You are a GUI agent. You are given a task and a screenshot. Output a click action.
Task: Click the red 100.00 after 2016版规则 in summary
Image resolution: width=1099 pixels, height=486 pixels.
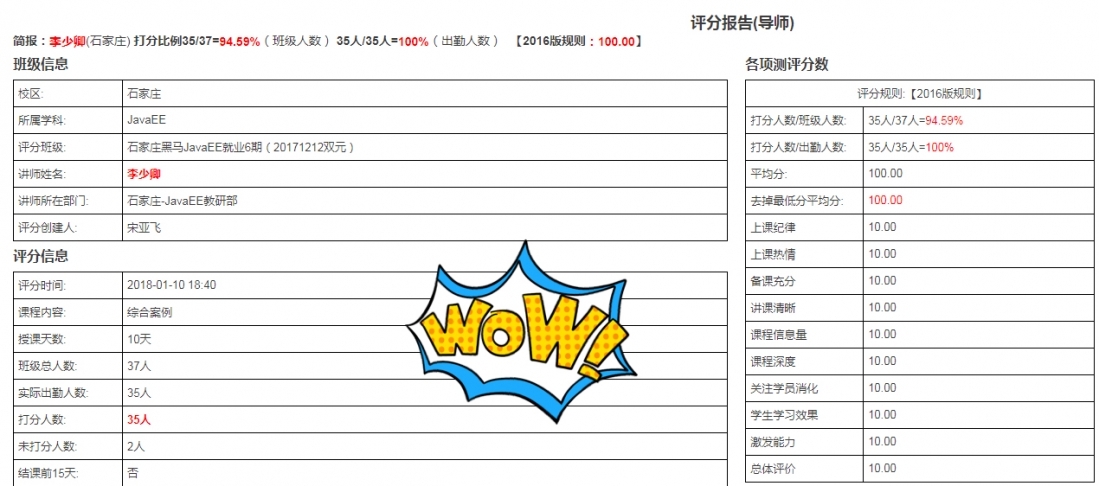(x=617, y=42)
